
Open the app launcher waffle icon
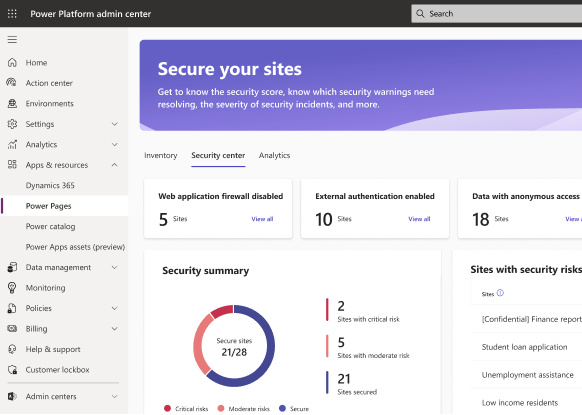point(12,14)
